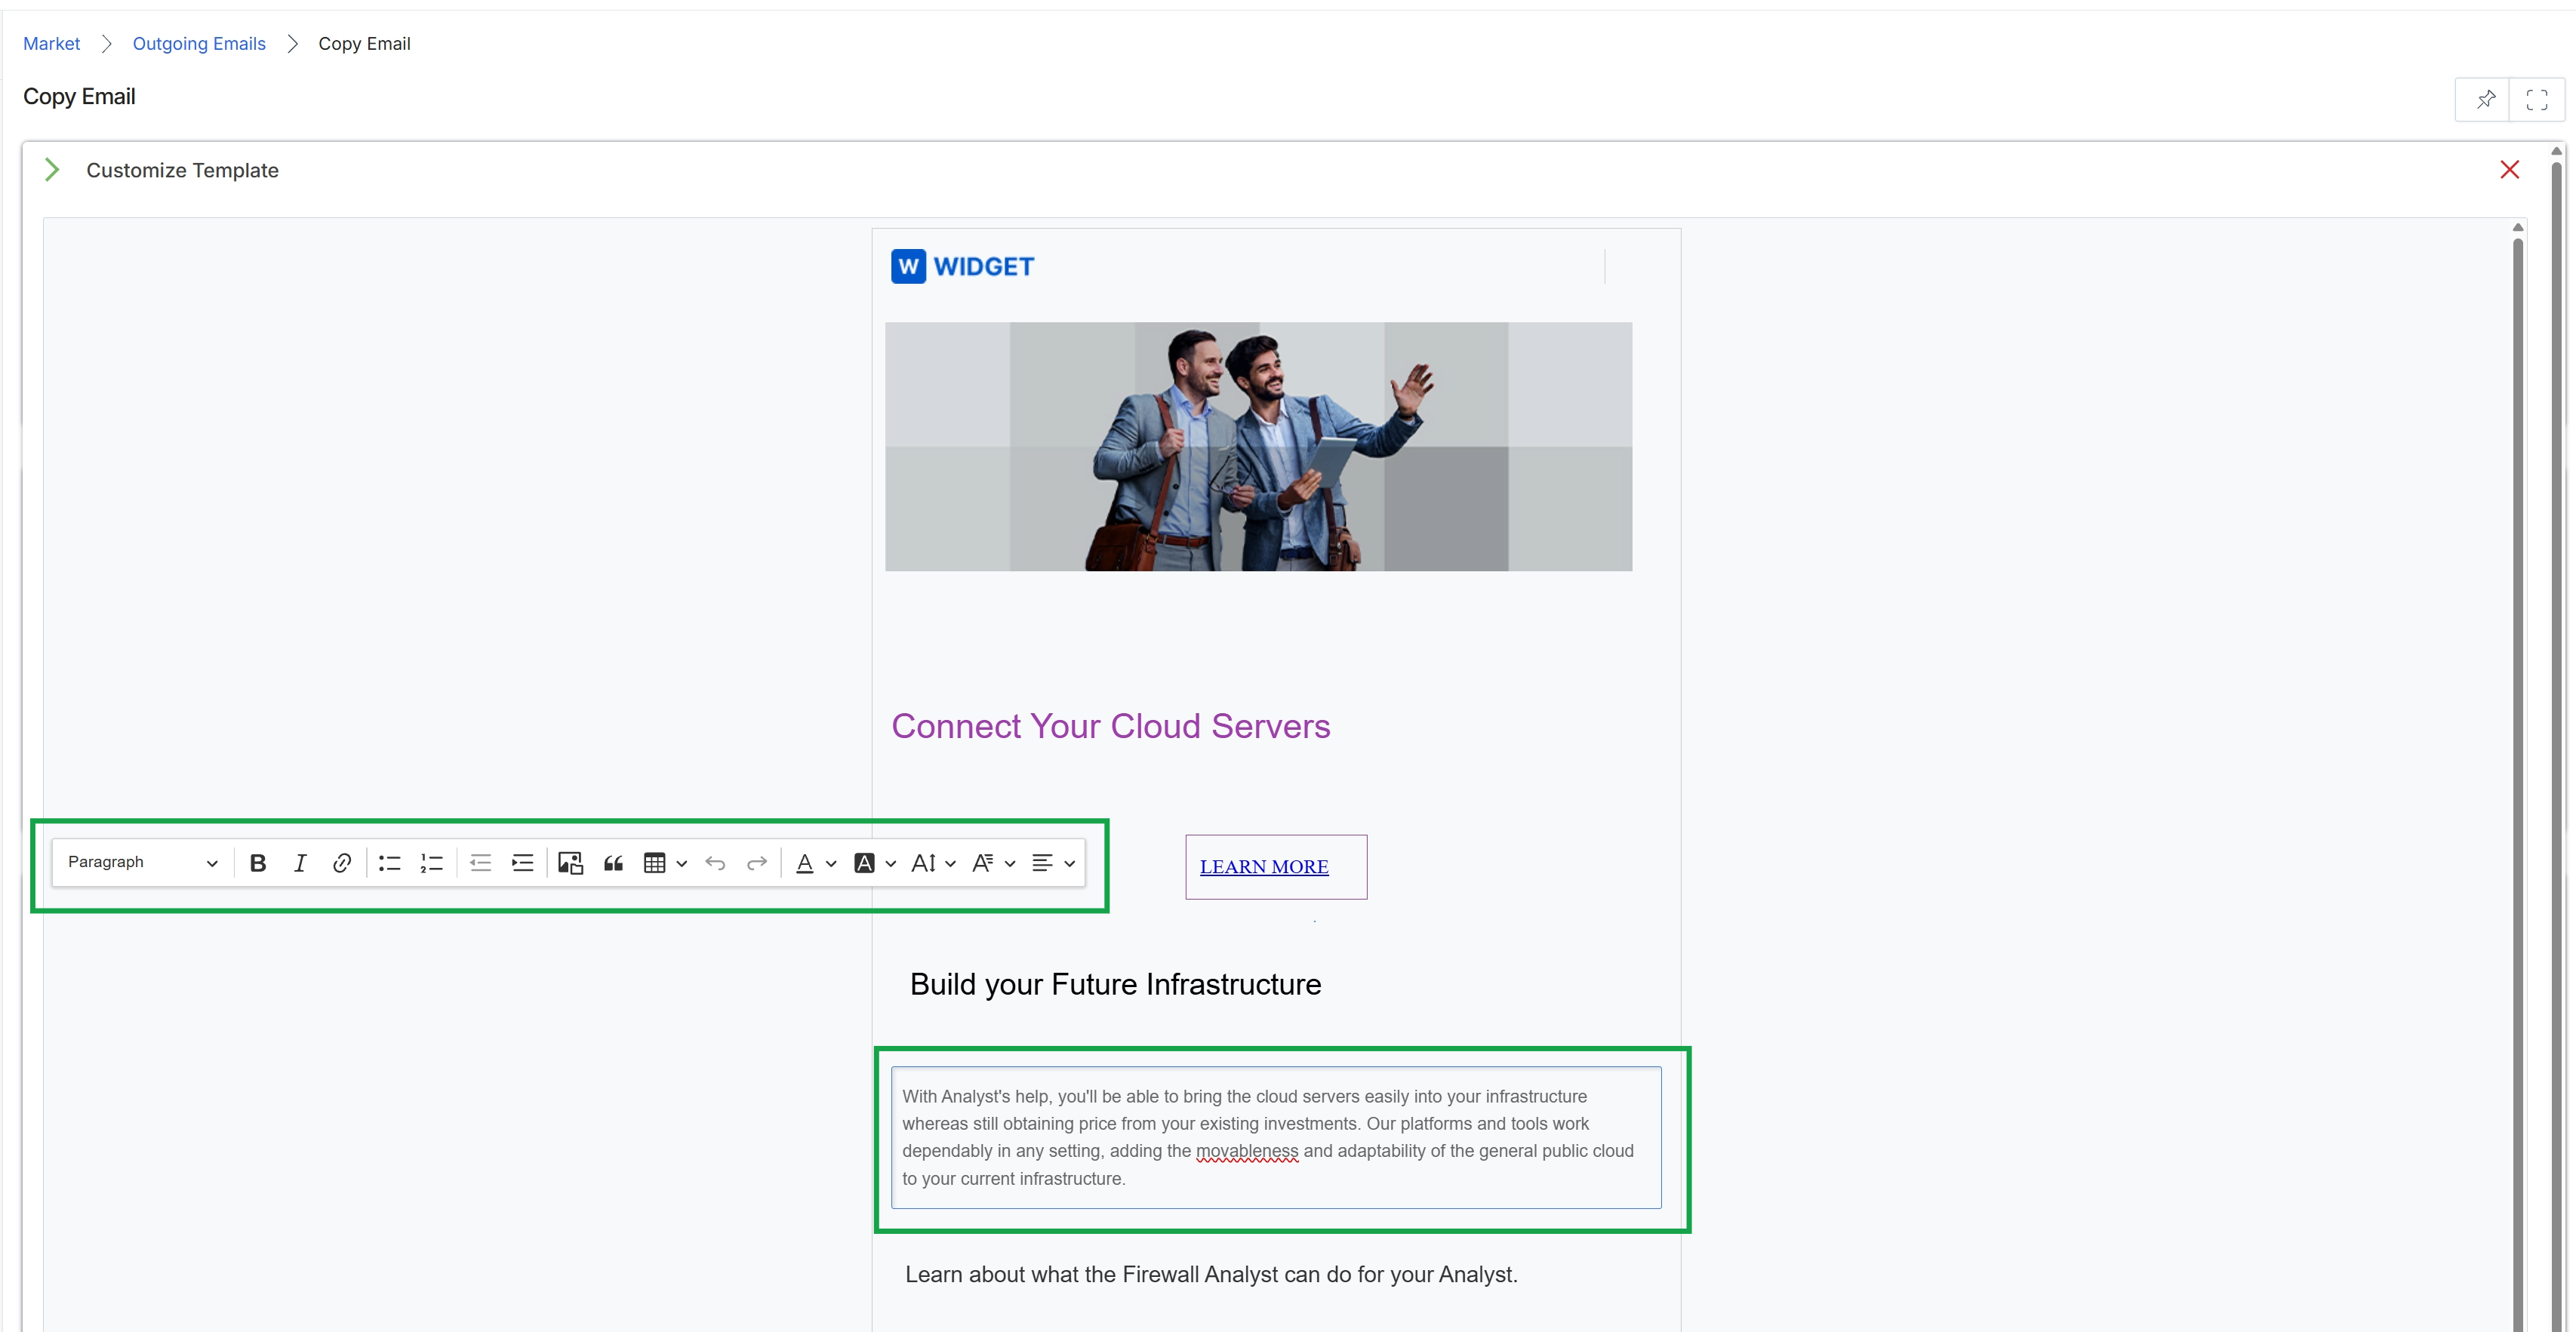Expand the table dropdown arrow
This screenshot has width=2576, height=1332.
click(x=682, y=864)
